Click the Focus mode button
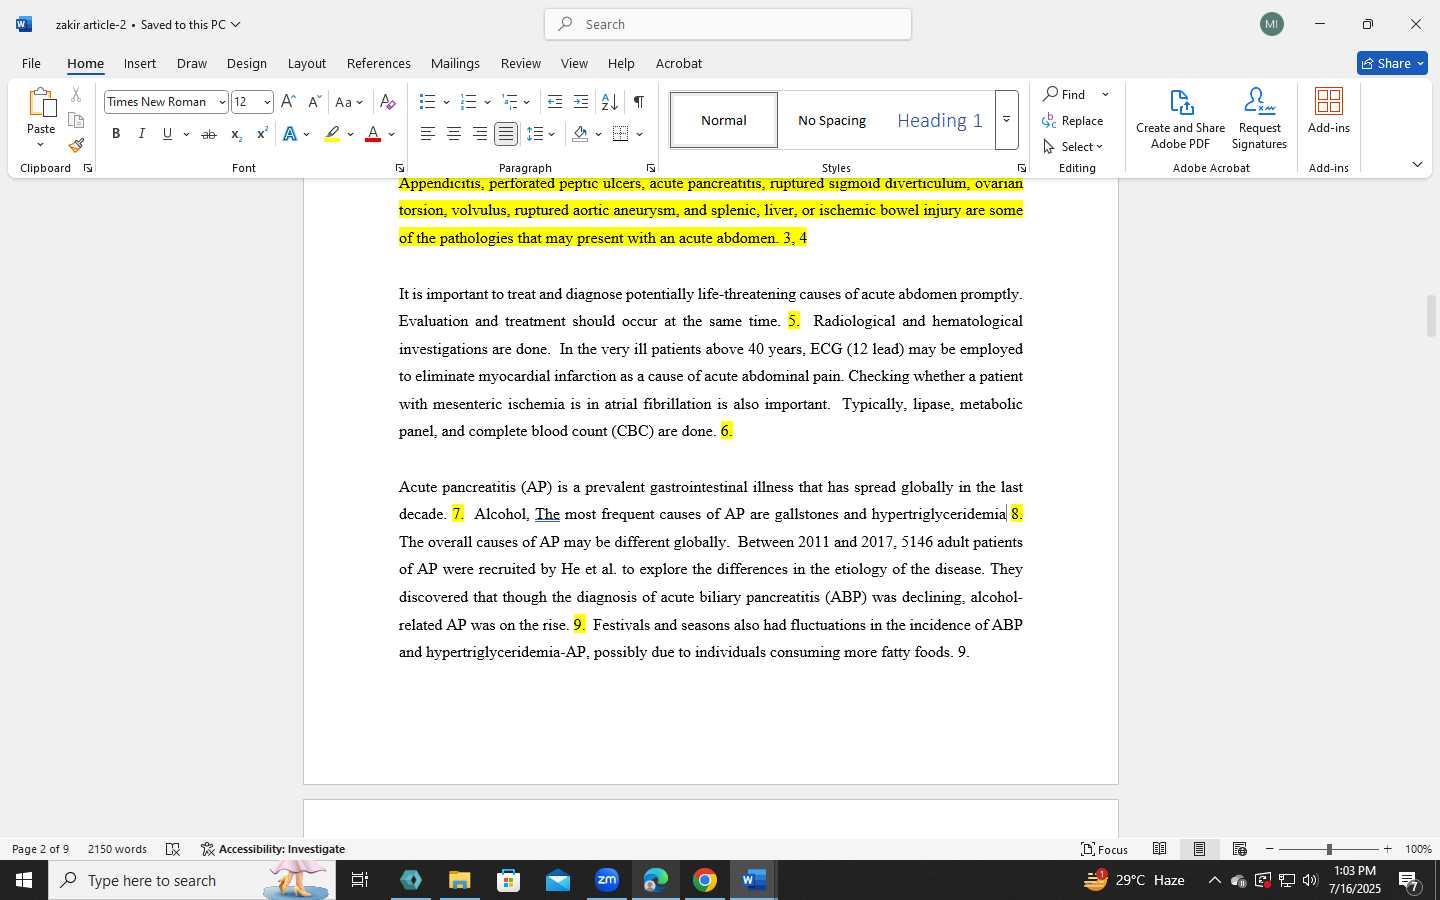Screen dimensions: 1440x900 (x=1105, y=849)
